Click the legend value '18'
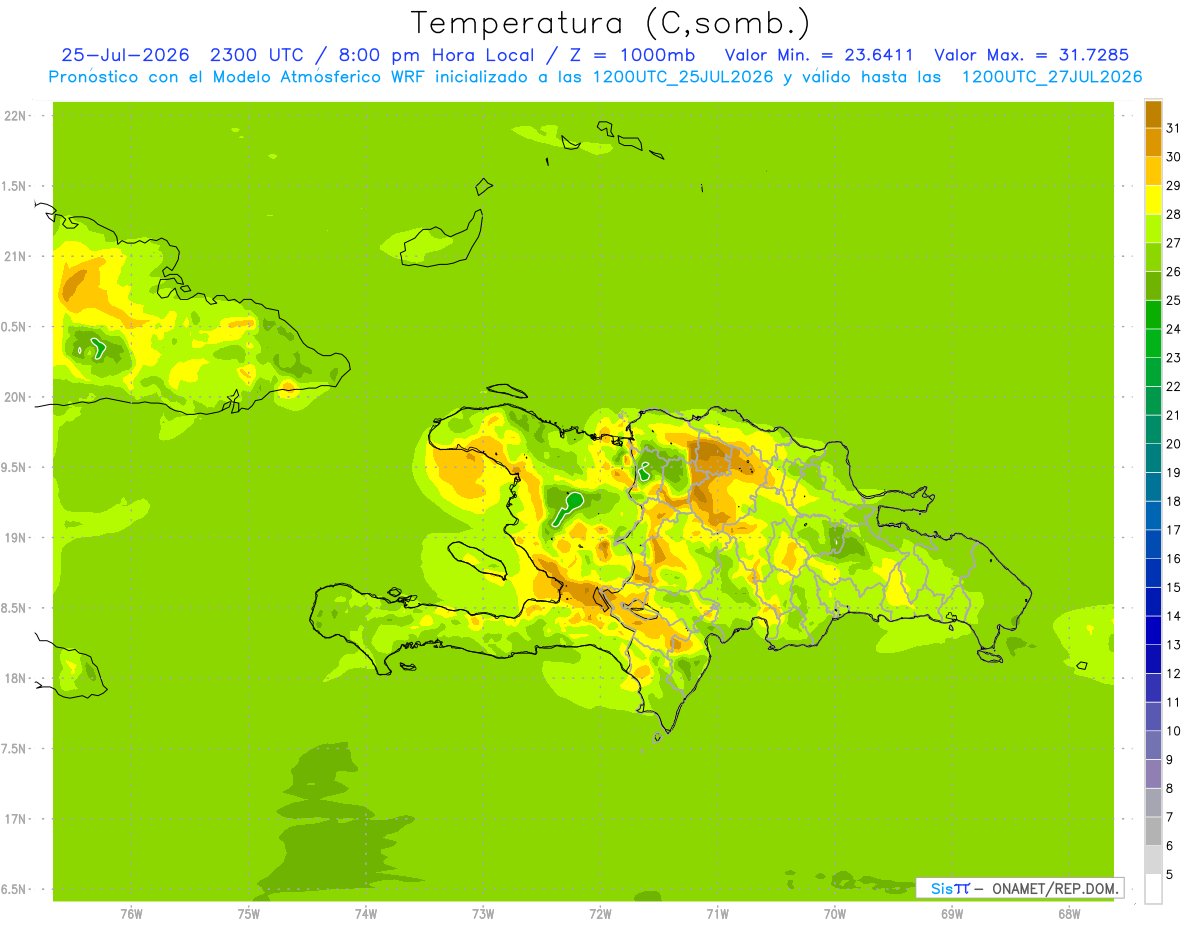Image resolution: width=1200 pixels, height=927 pixels. 1173,501
